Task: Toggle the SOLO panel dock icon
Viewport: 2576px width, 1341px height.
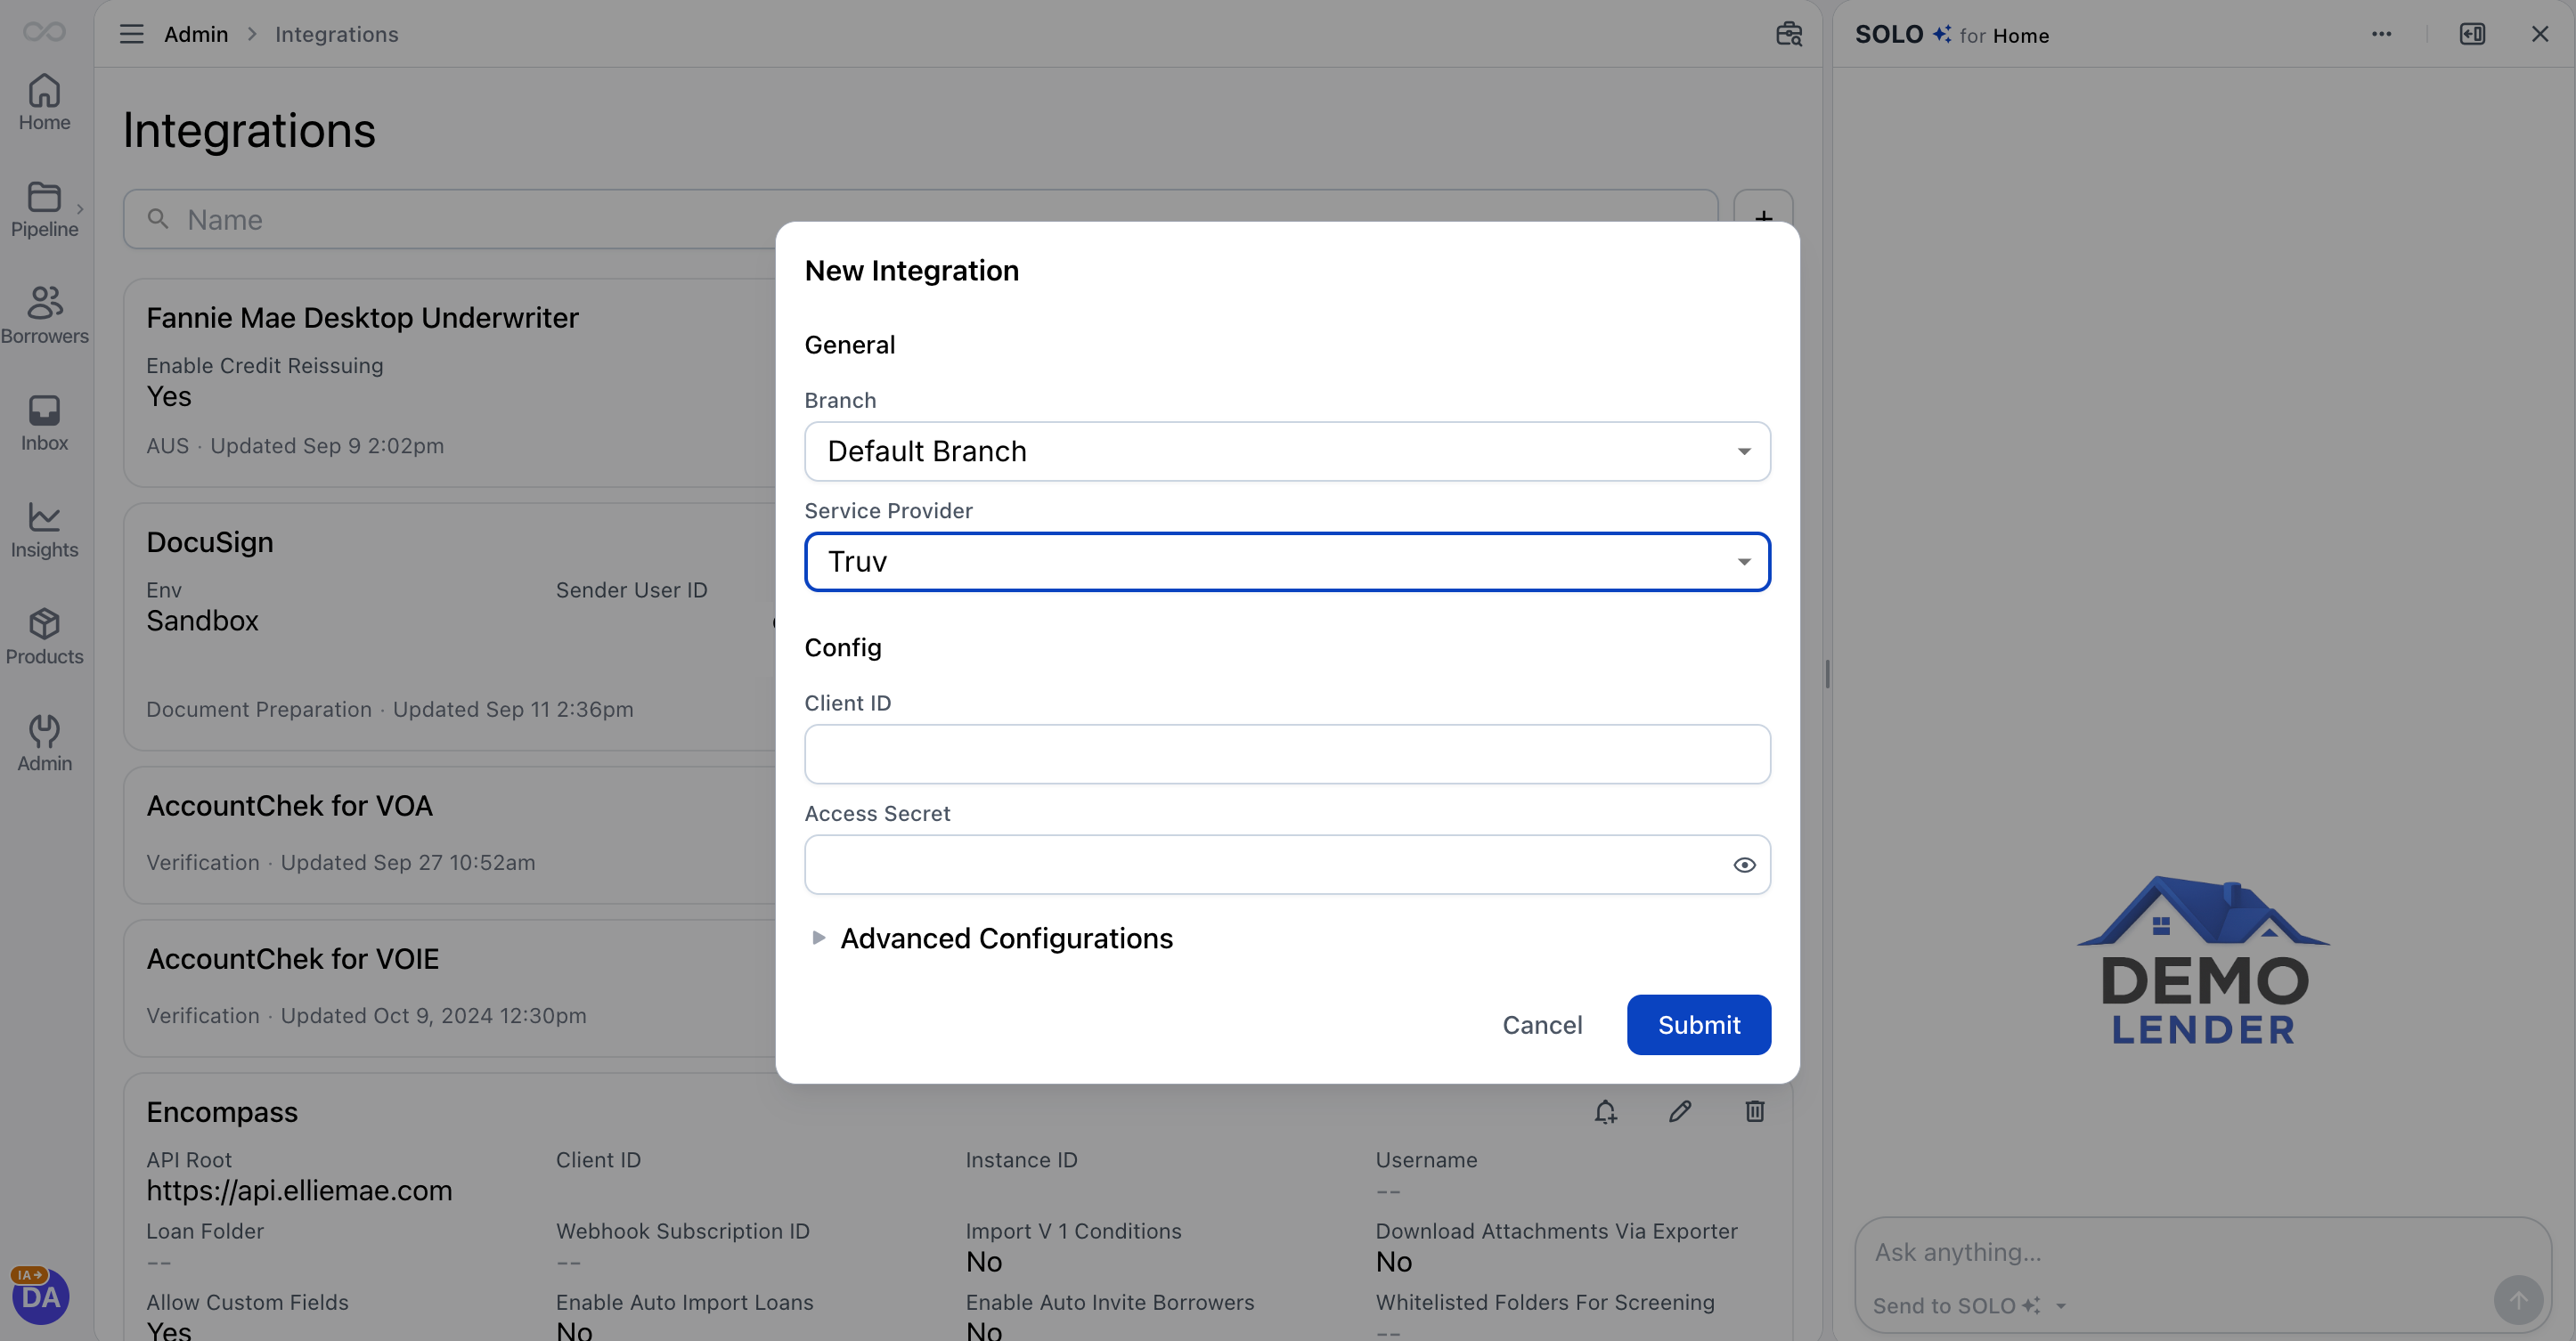Action: tap(2472, 34)
